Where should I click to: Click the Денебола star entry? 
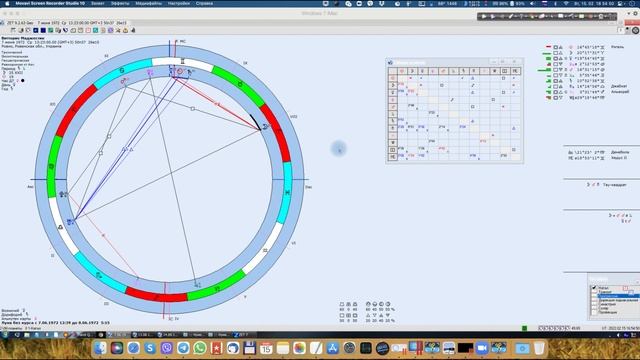pyautogui.click(x=620, y=152)
